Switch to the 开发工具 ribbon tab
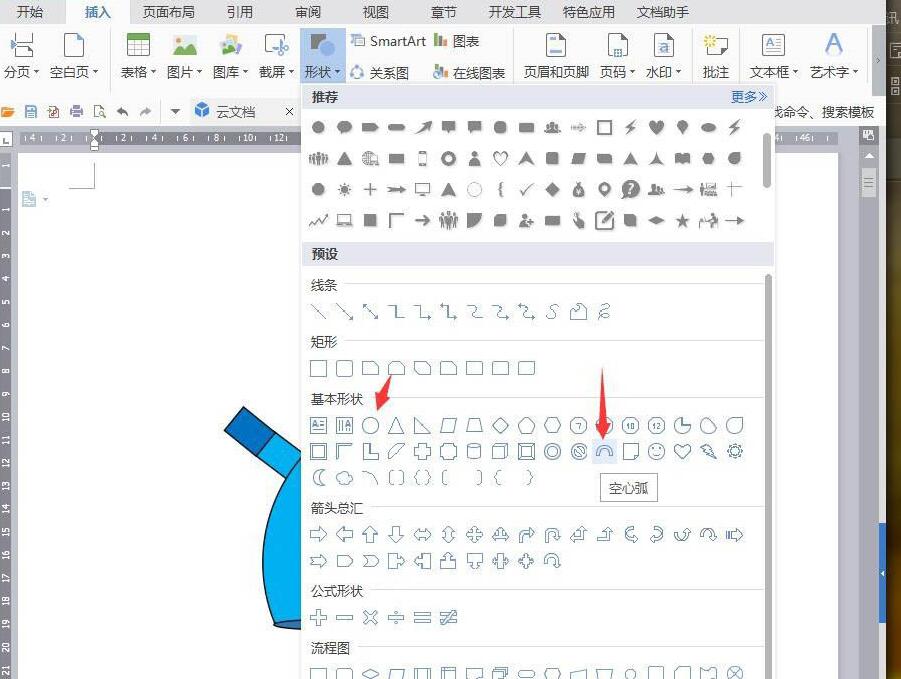 pyautogui.click(x=513, y=12)
